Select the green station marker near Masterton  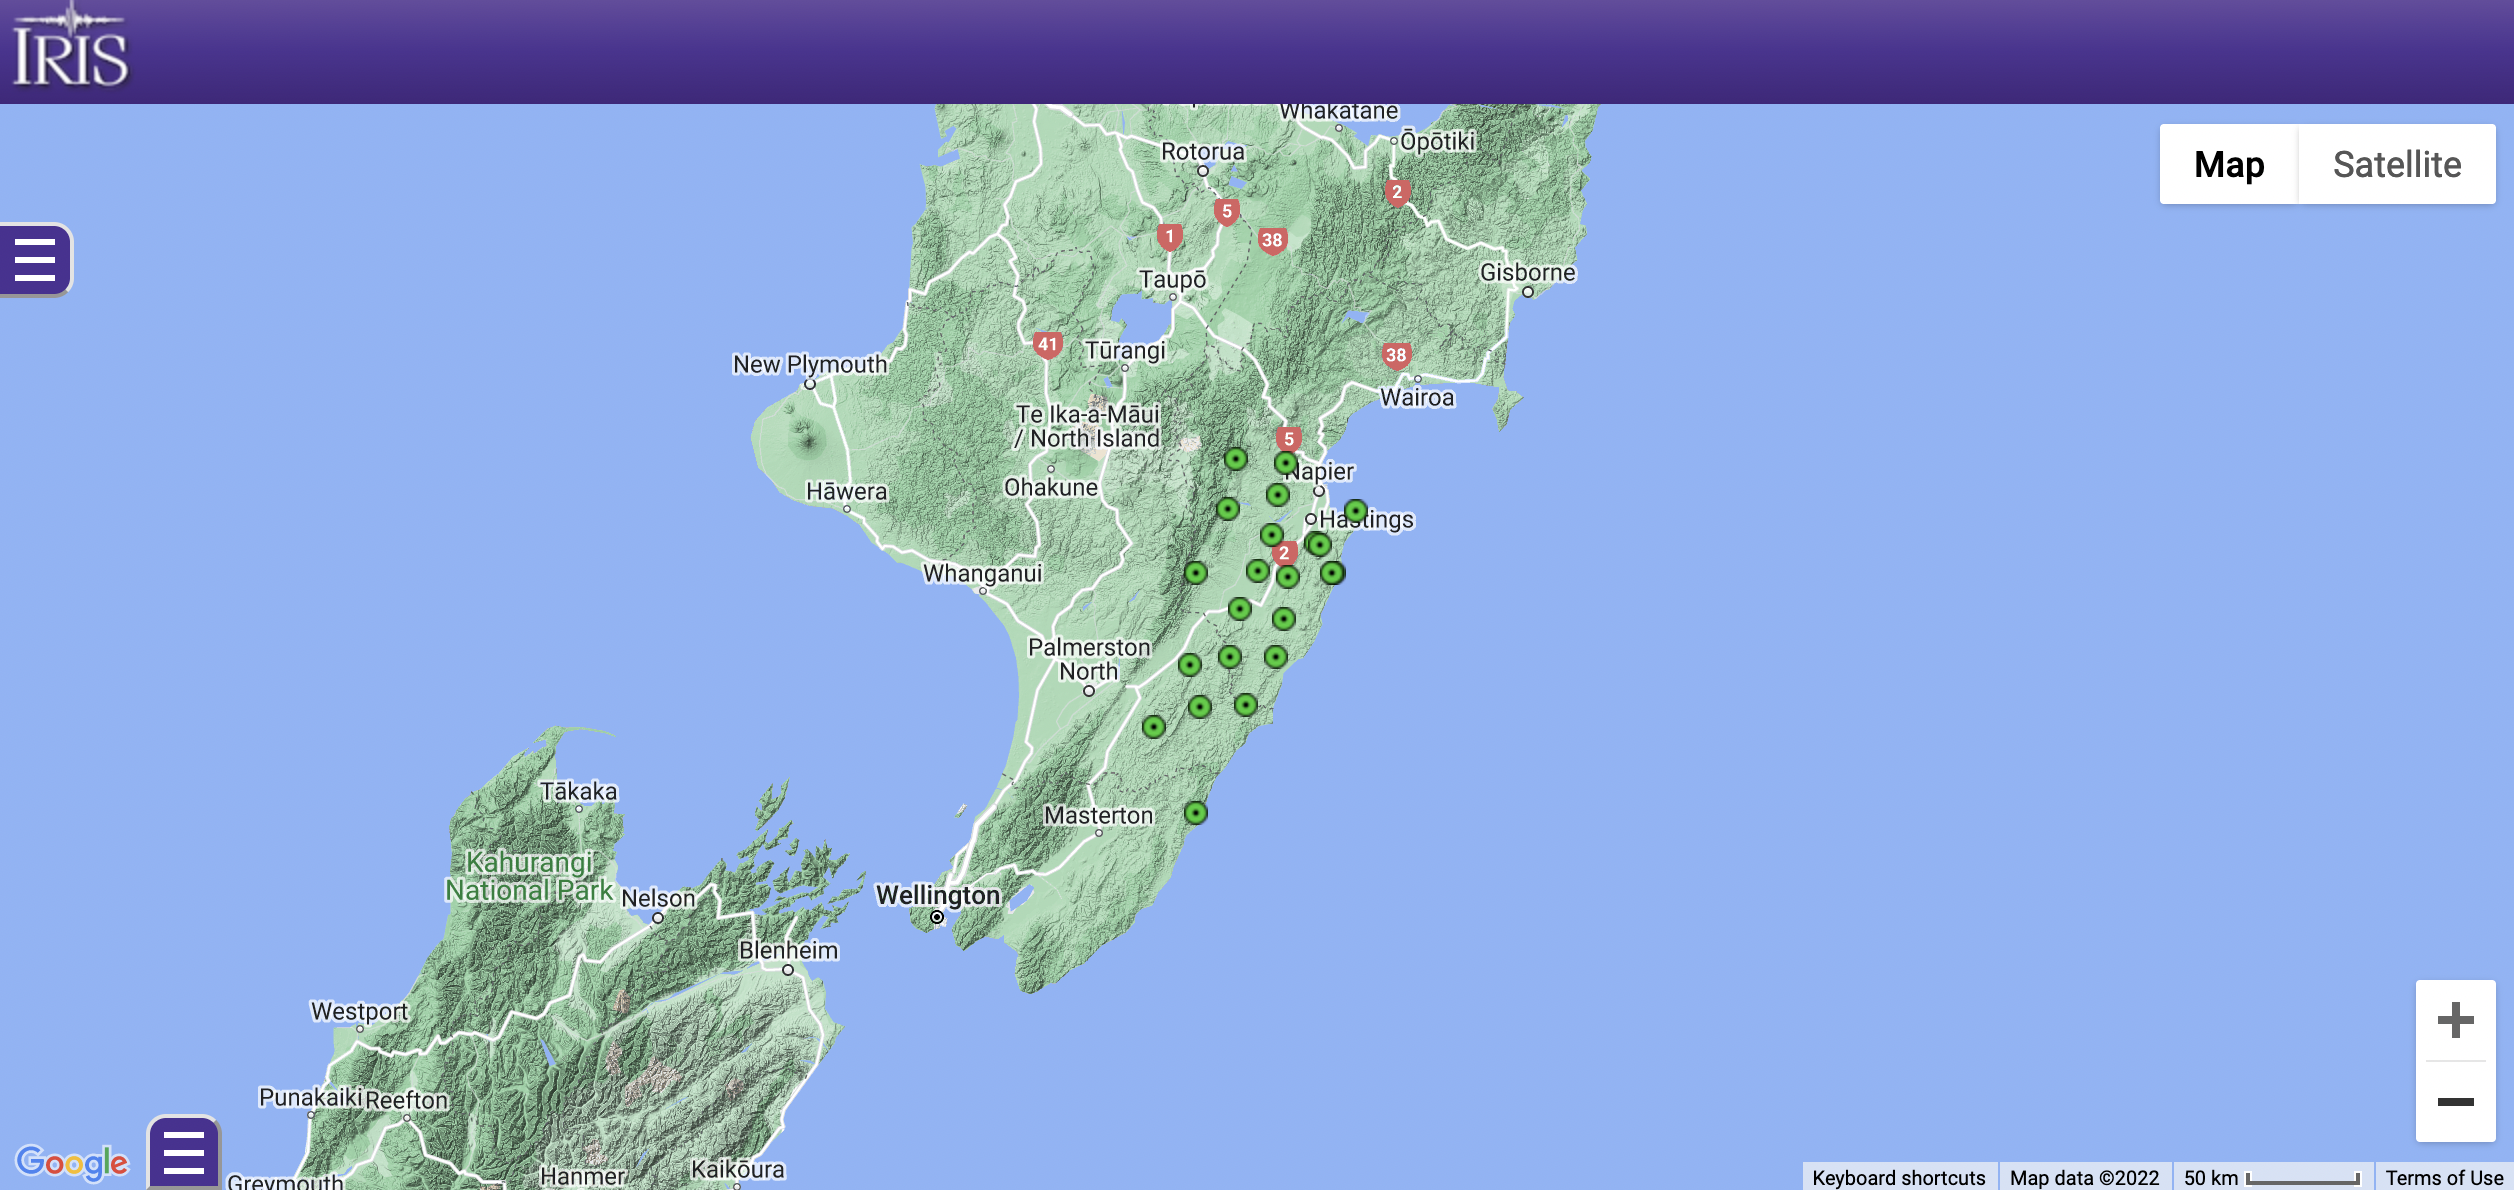coord(1196,813)
